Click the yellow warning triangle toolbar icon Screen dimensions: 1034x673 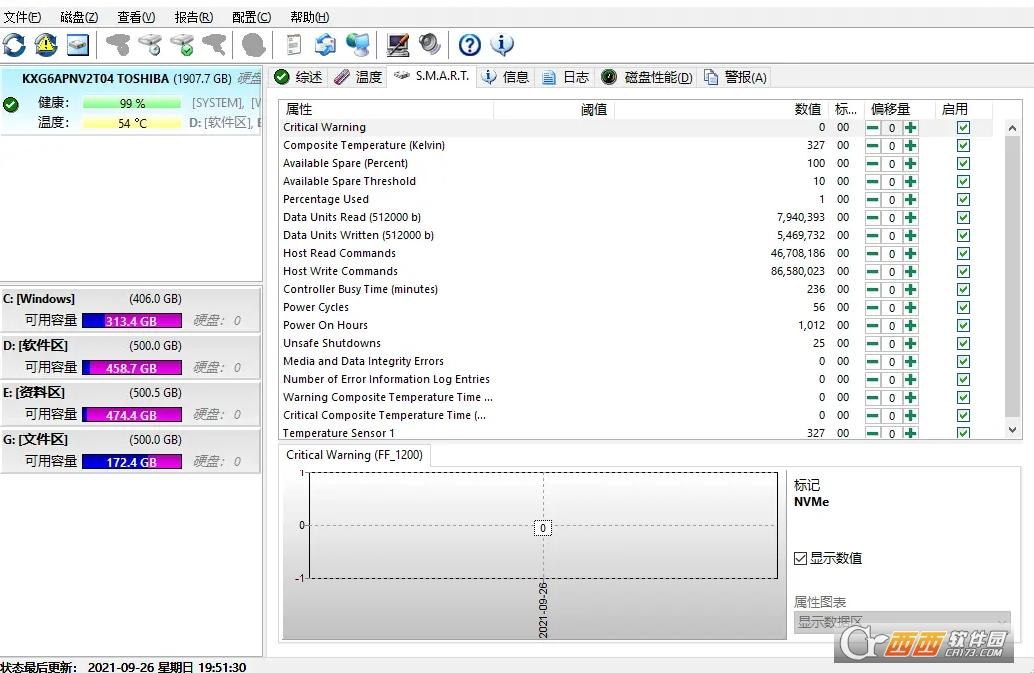pos(46,45)
